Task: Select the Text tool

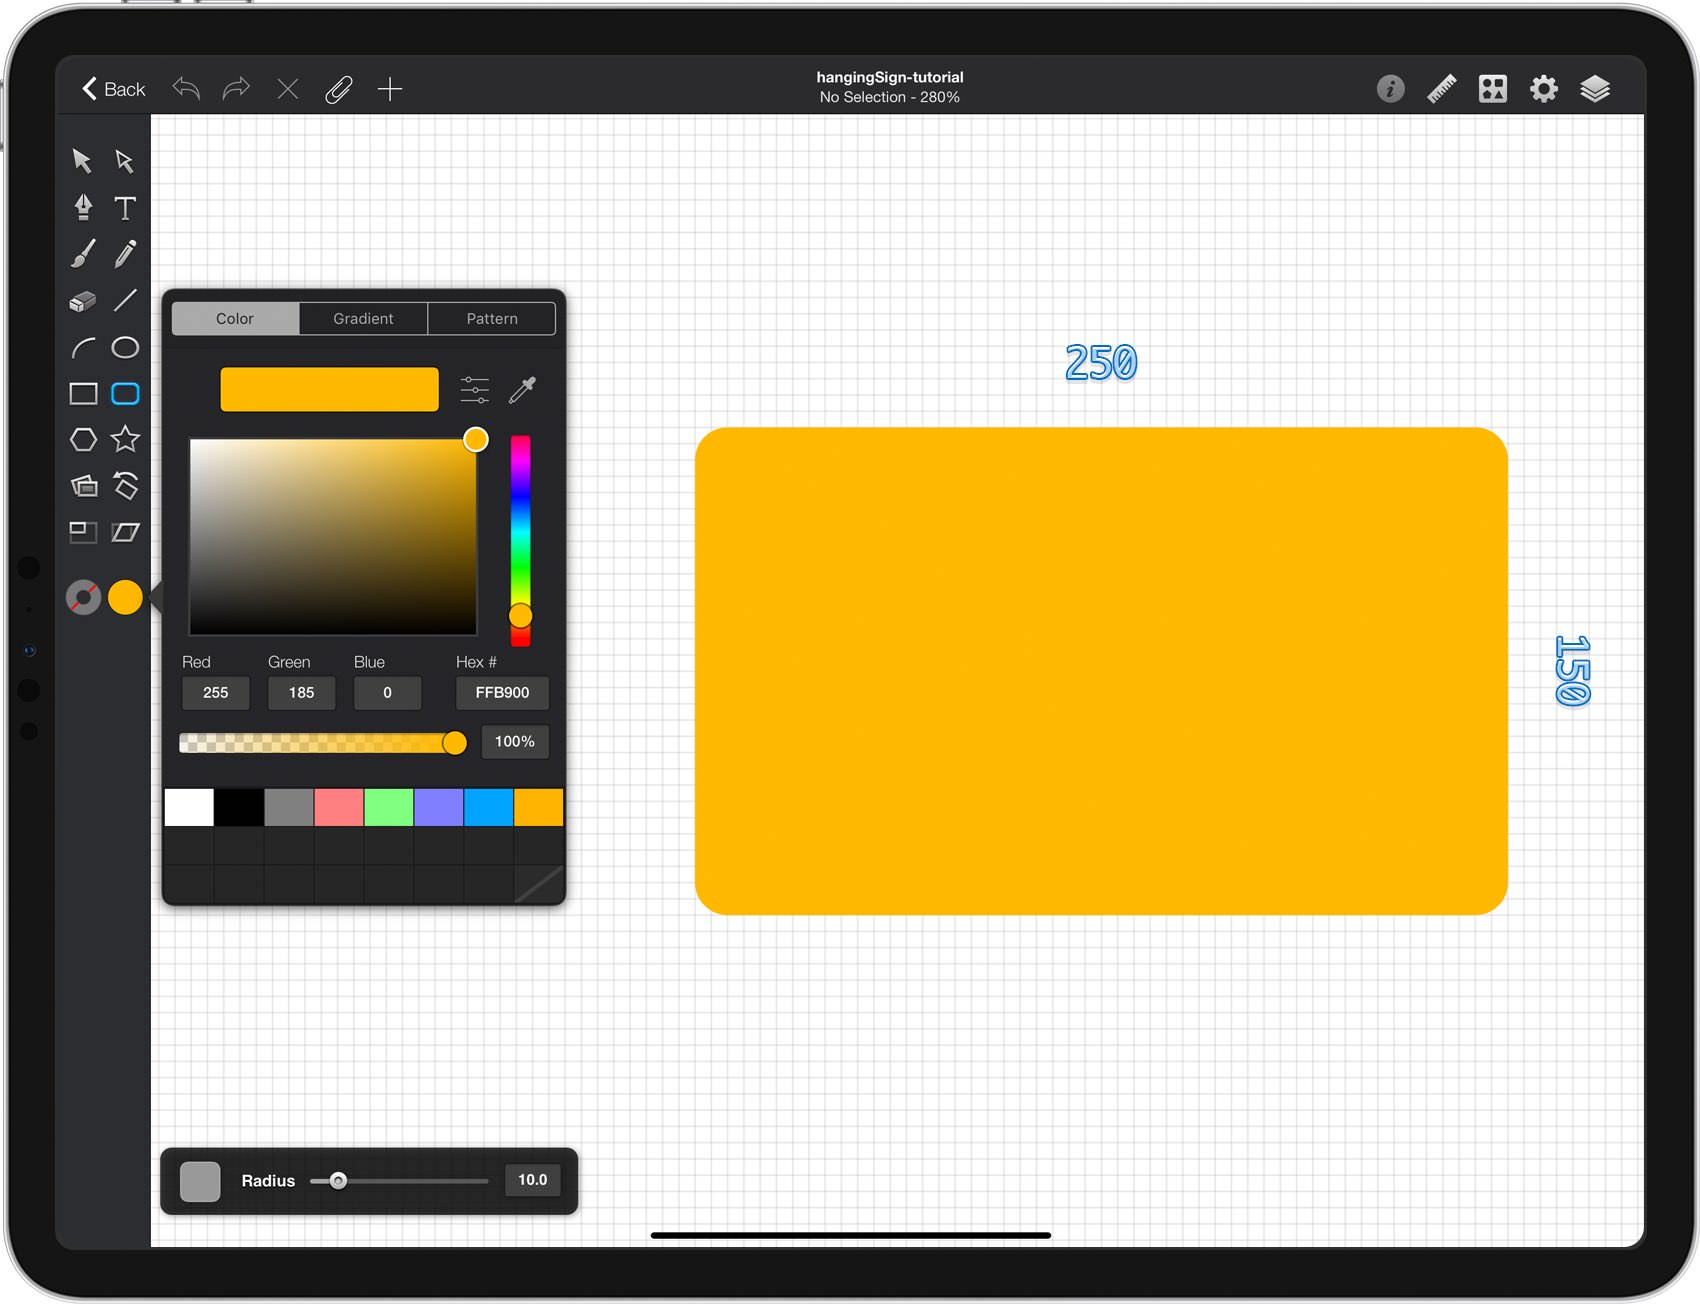Action: 125,207
